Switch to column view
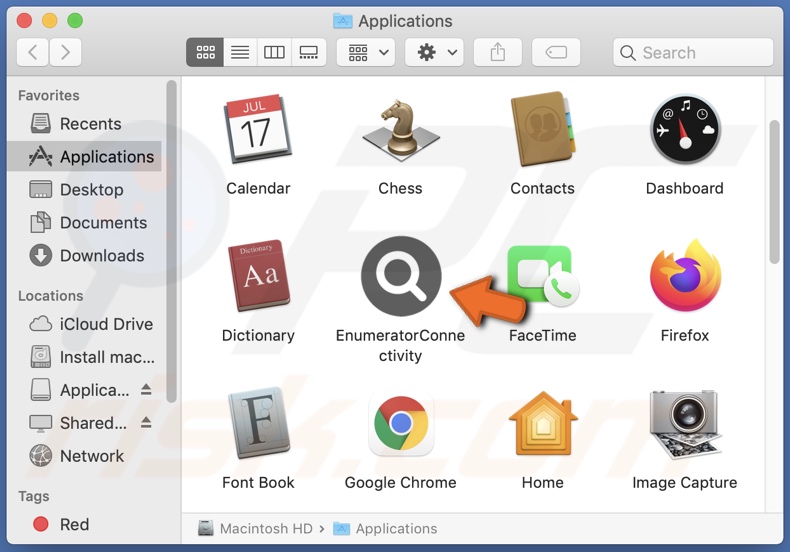 (x=274, y=52)
